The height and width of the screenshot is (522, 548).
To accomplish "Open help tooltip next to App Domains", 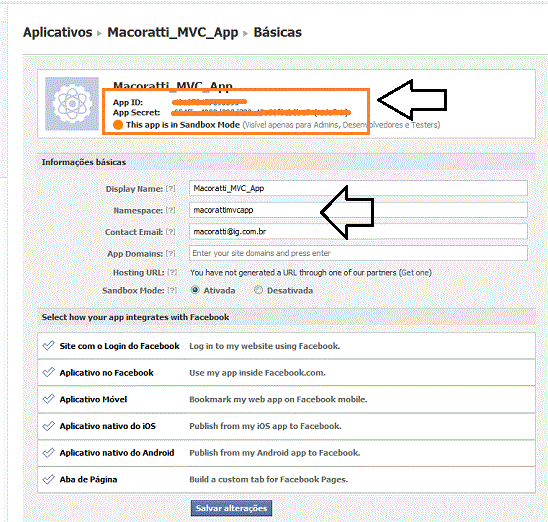I will 171,254.
